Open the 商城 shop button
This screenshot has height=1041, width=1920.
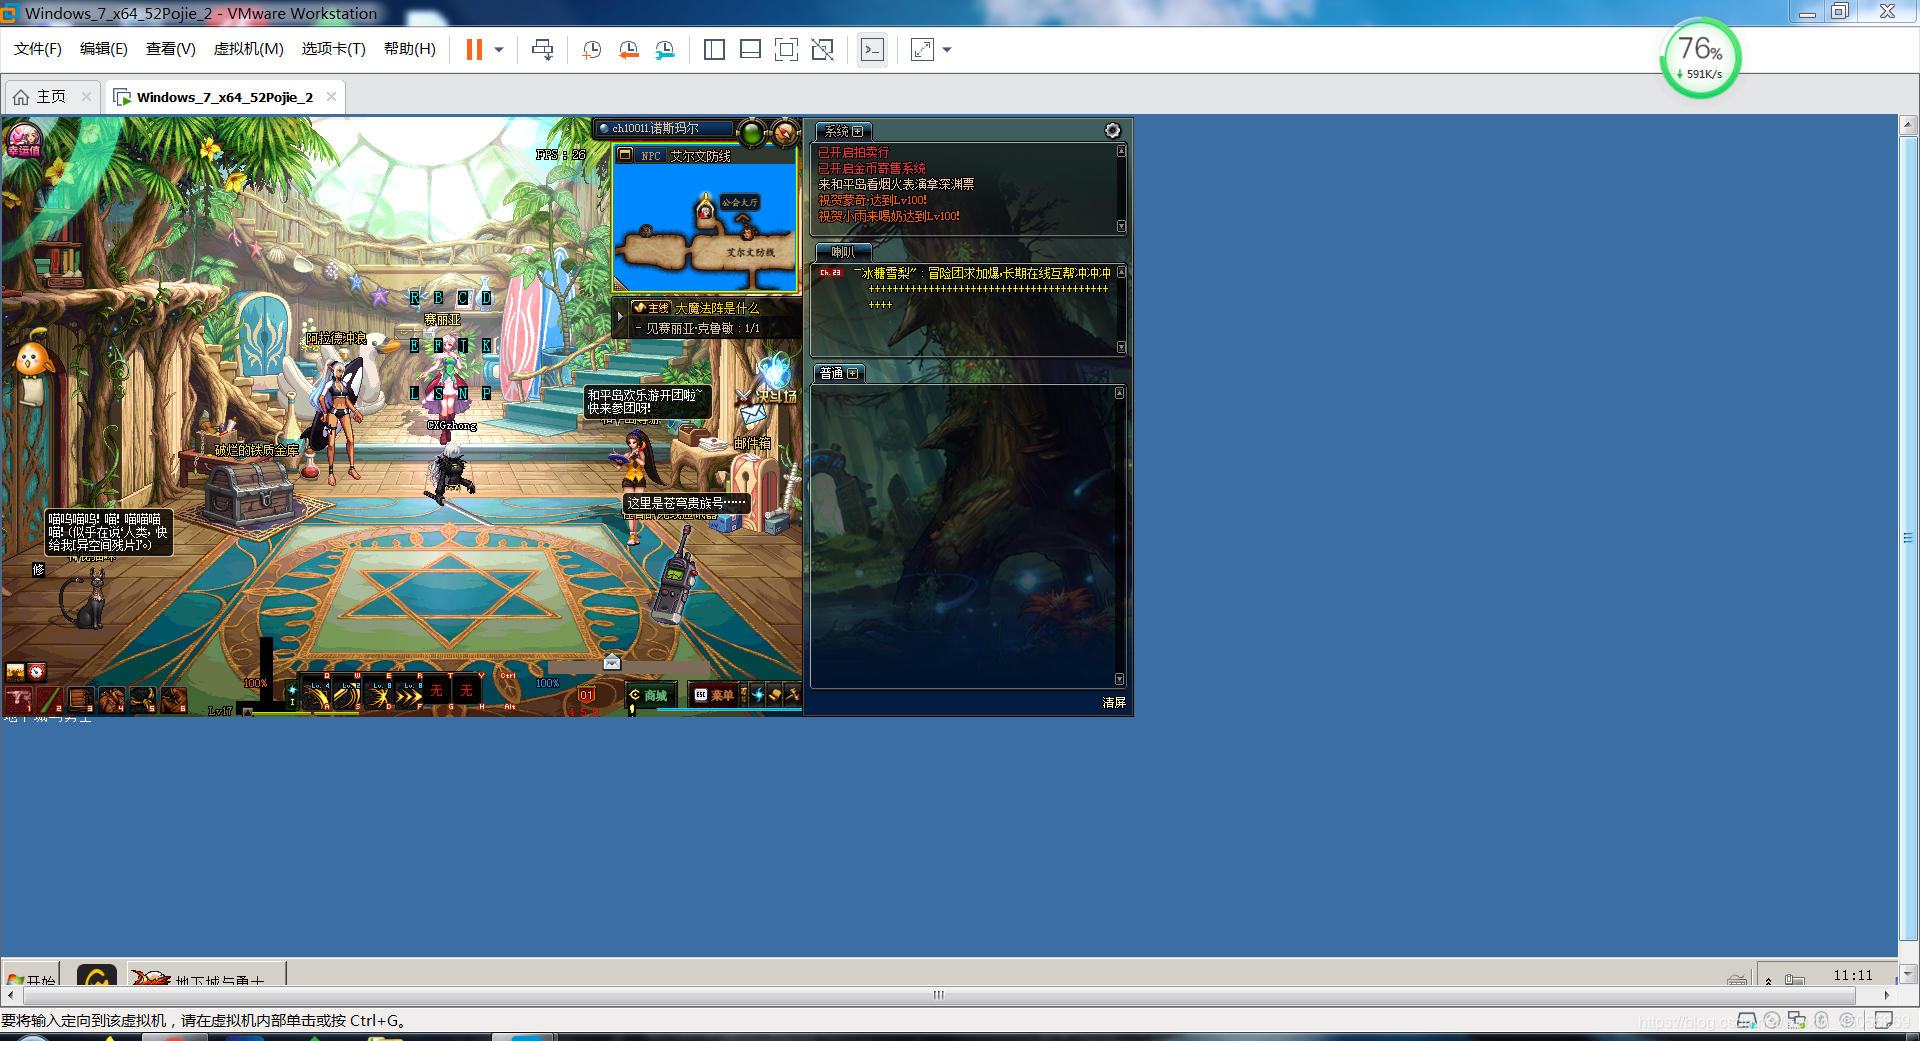(x=650, y=695)
